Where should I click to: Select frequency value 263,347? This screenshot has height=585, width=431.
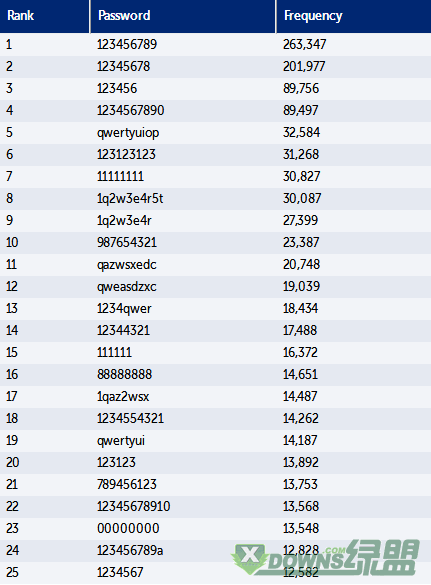(304, 44)
